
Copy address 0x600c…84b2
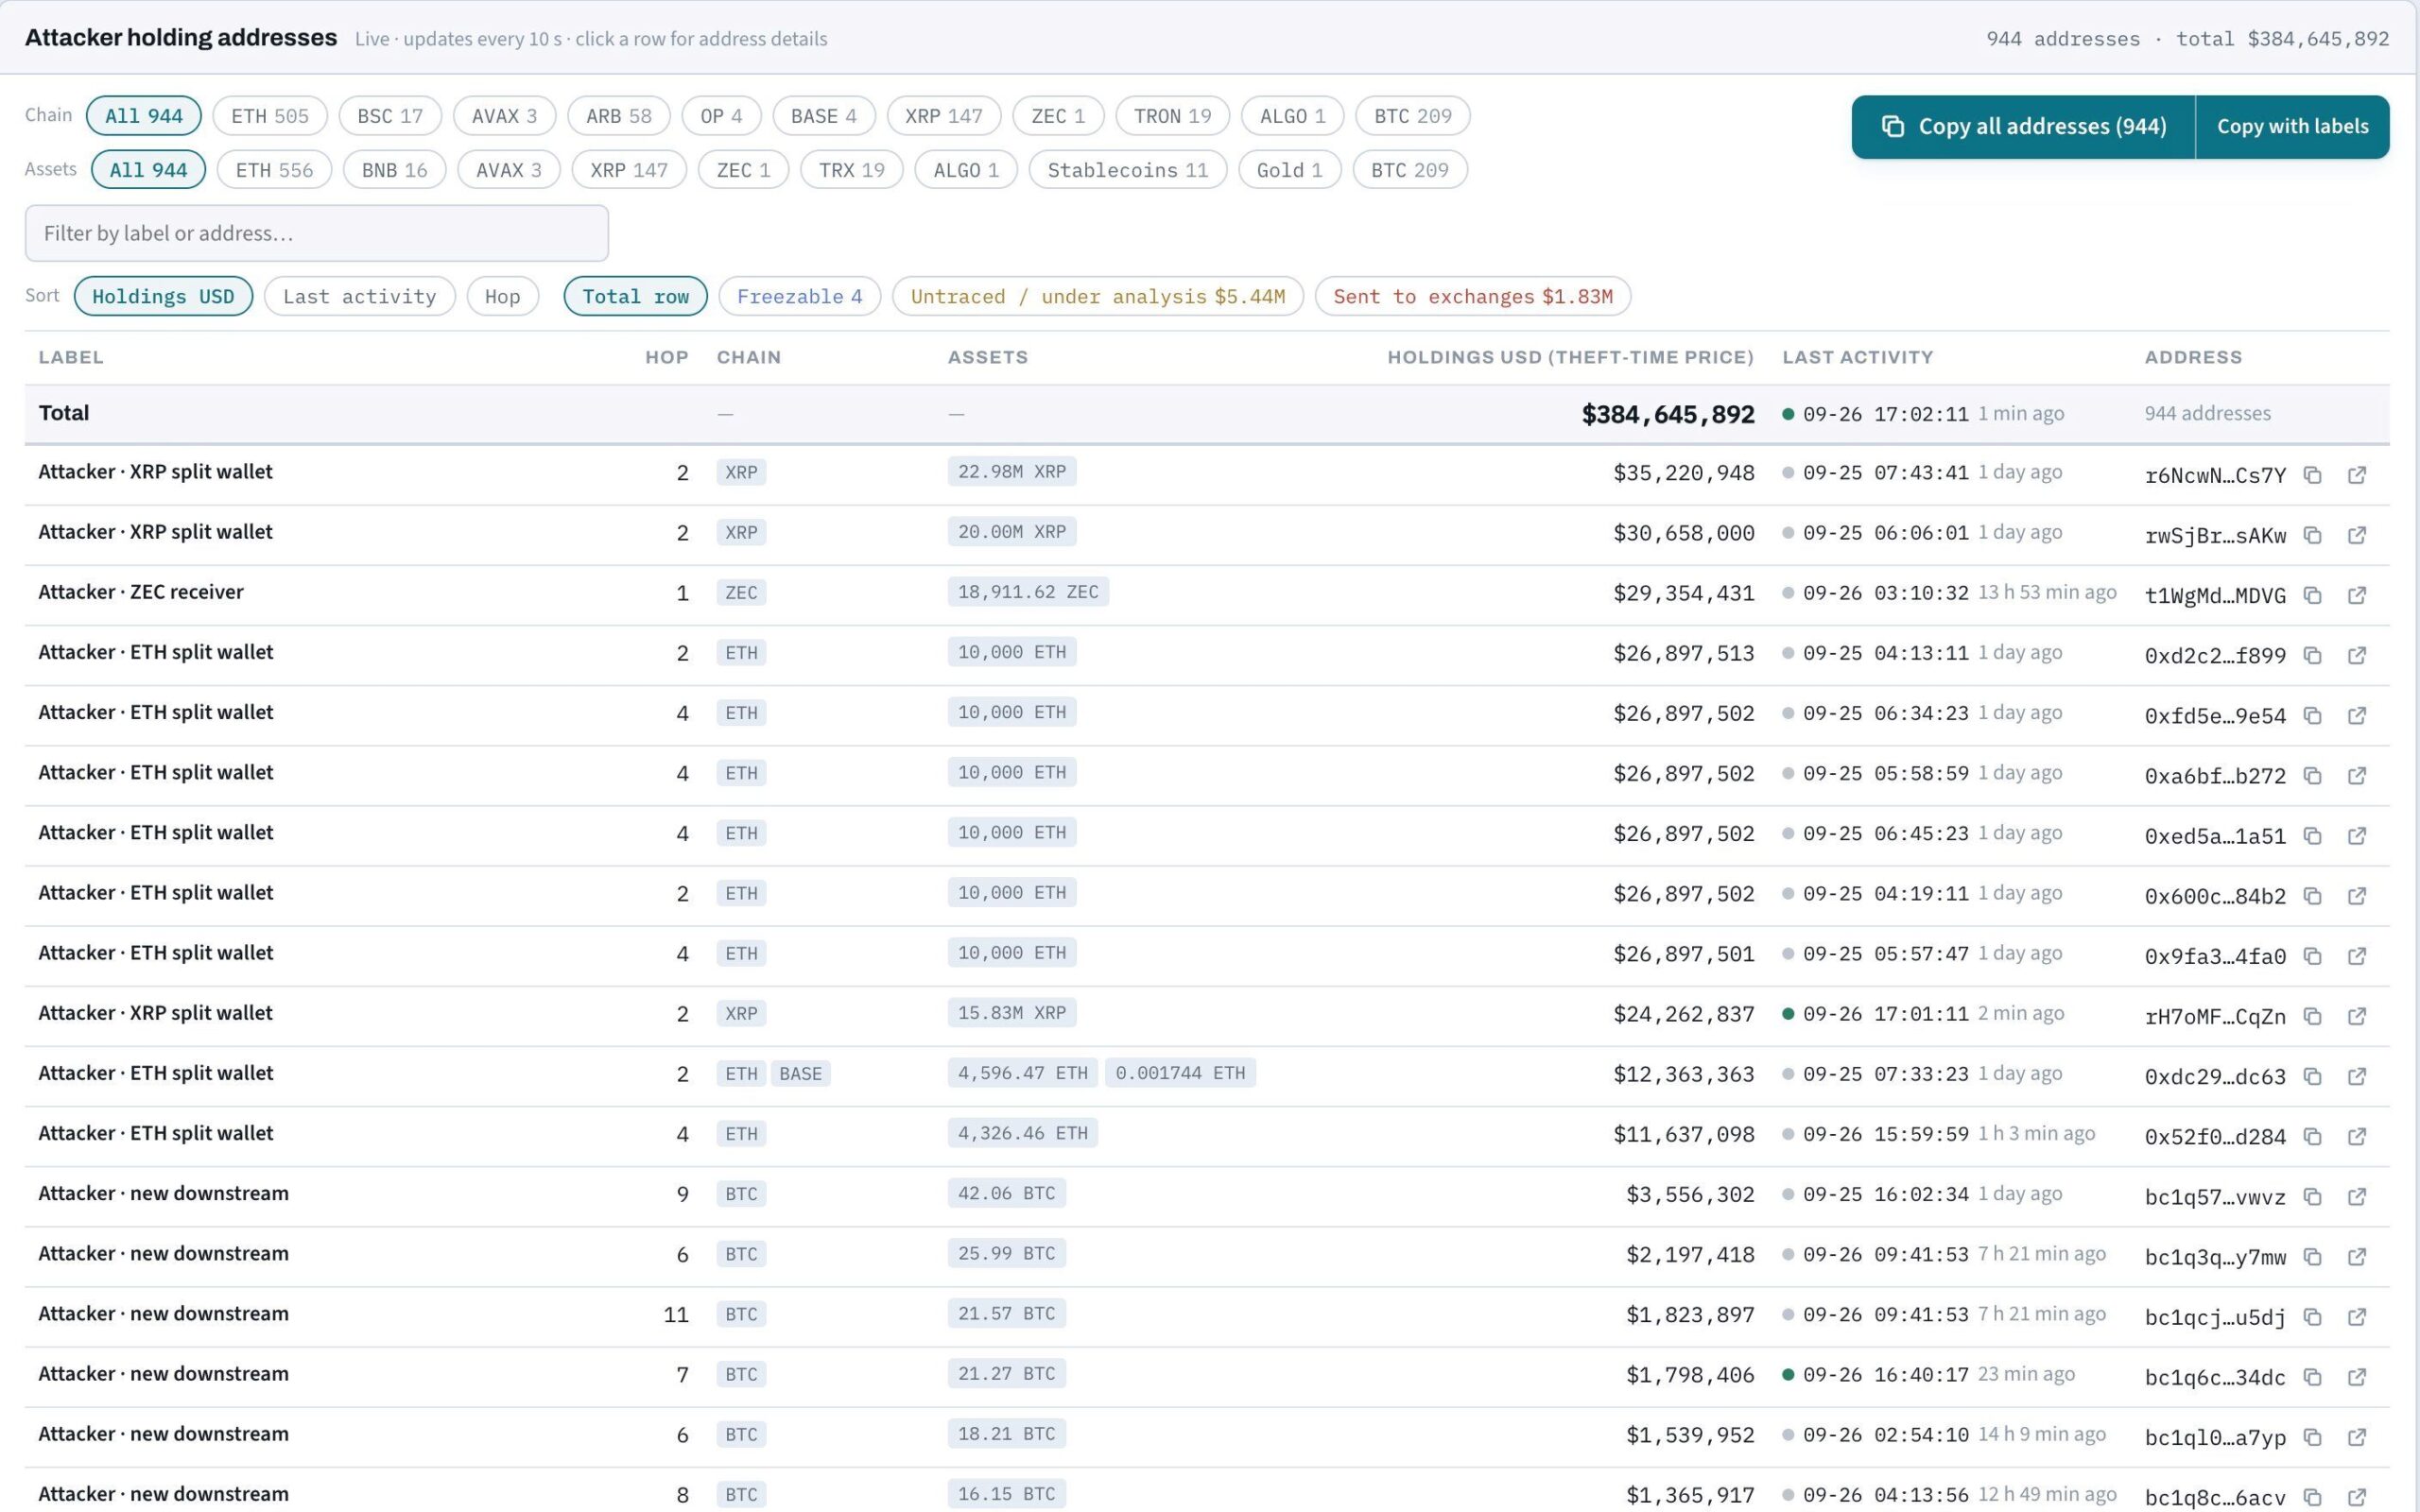tap(2312, 895)
